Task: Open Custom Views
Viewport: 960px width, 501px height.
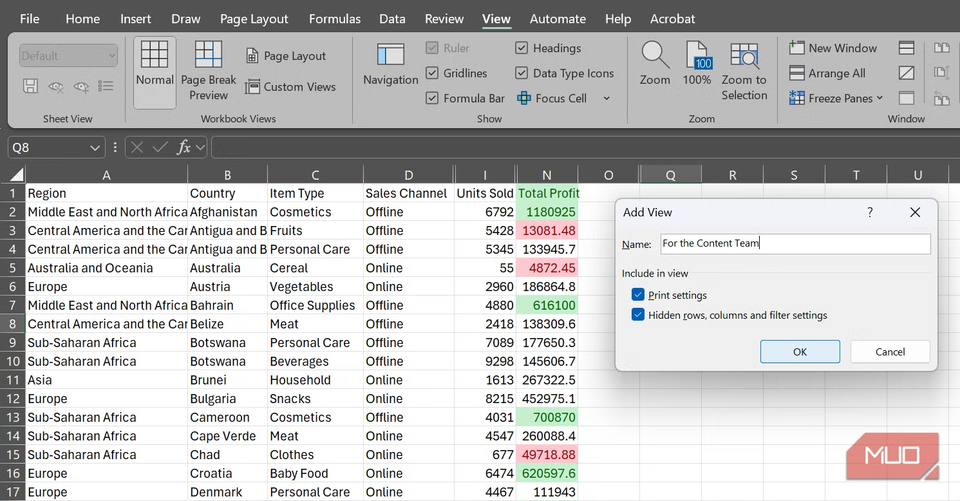Action: click(x=291, y=87)
